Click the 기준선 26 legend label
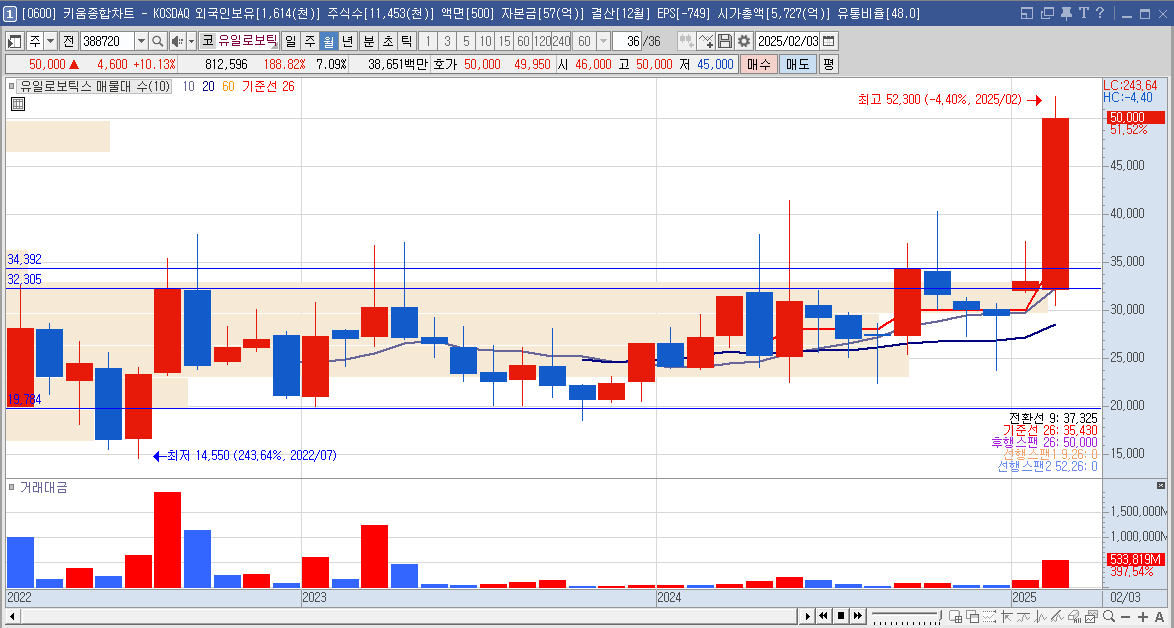Image resolution: width=1174 pixels, height=628 pixels. (268, 86)
